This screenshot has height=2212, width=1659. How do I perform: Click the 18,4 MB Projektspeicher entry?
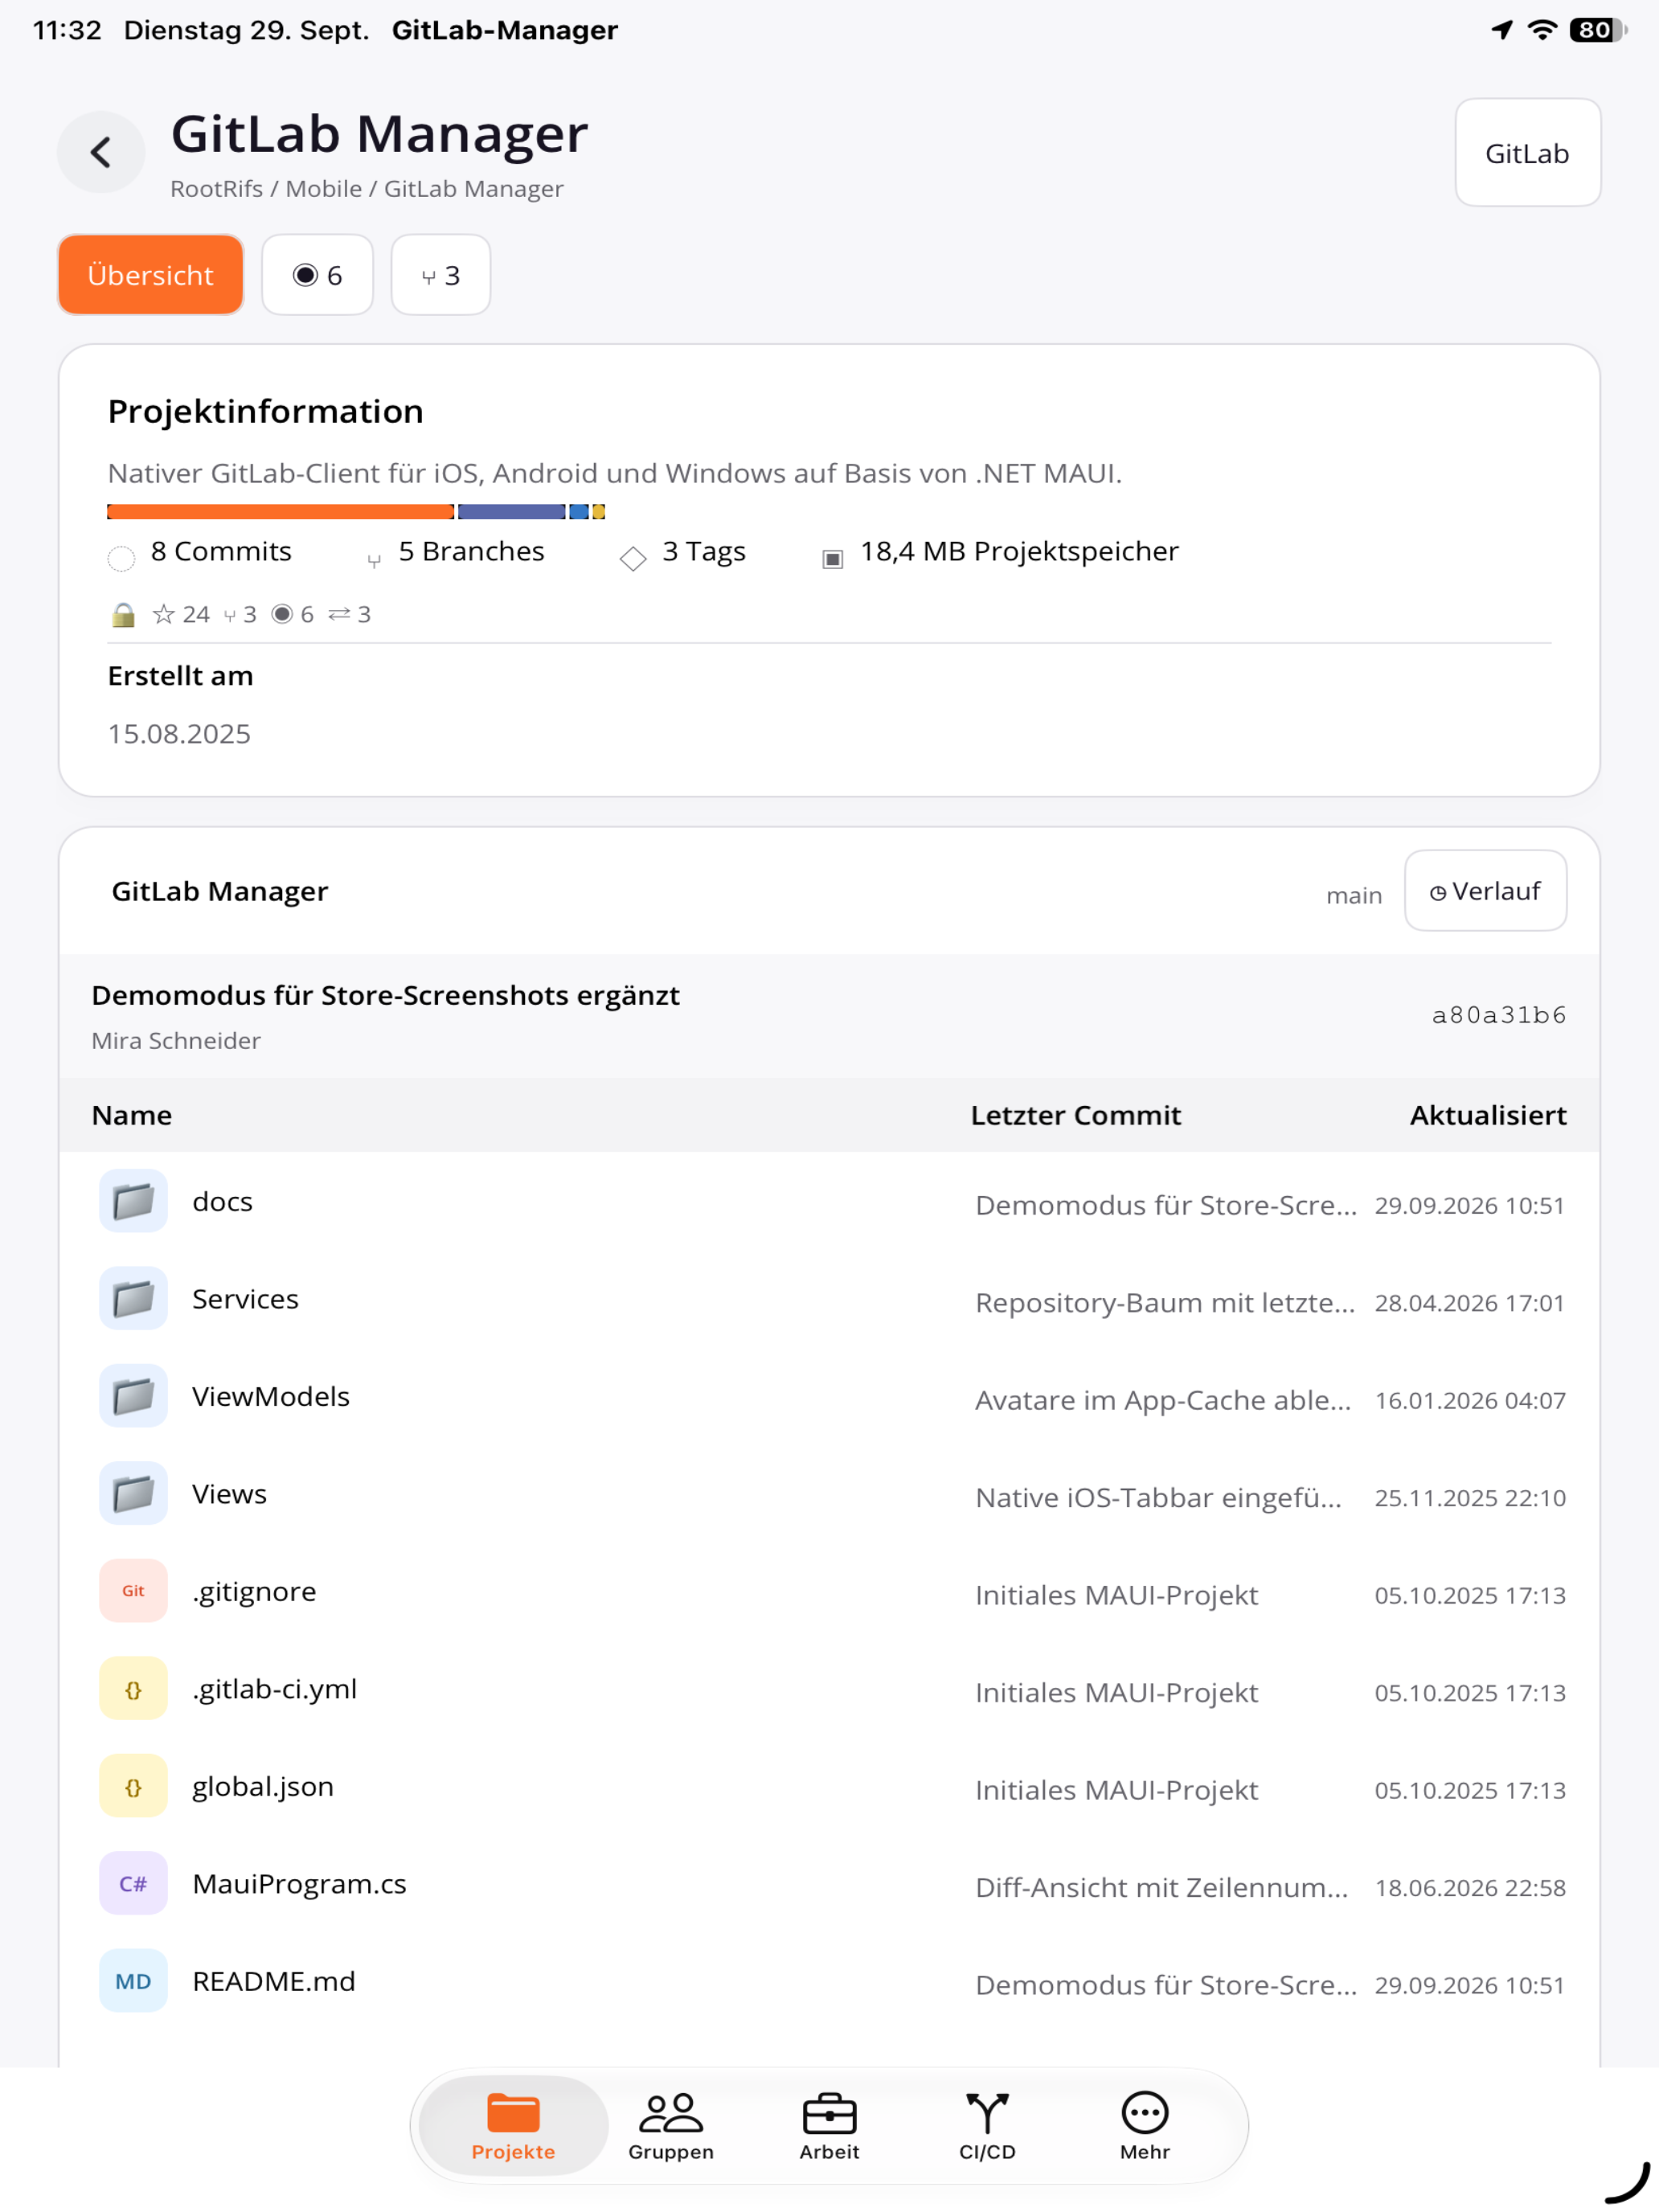1000,552
